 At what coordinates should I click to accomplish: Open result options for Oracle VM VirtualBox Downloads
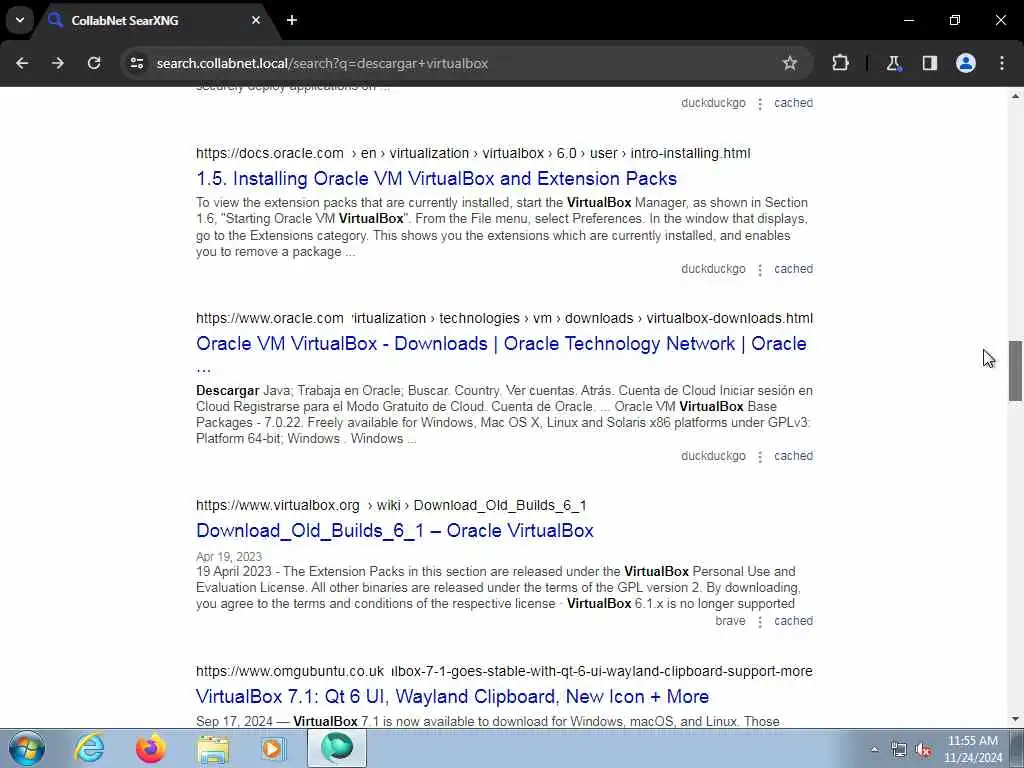[760, 456]
